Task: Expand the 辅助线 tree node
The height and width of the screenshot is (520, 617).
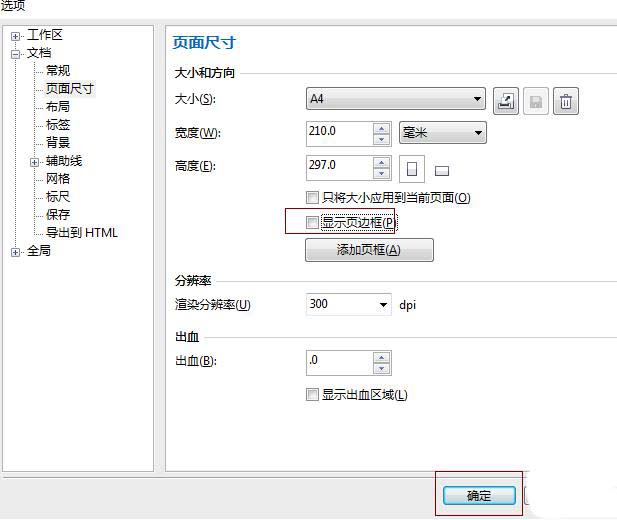Action: point(34,162)
